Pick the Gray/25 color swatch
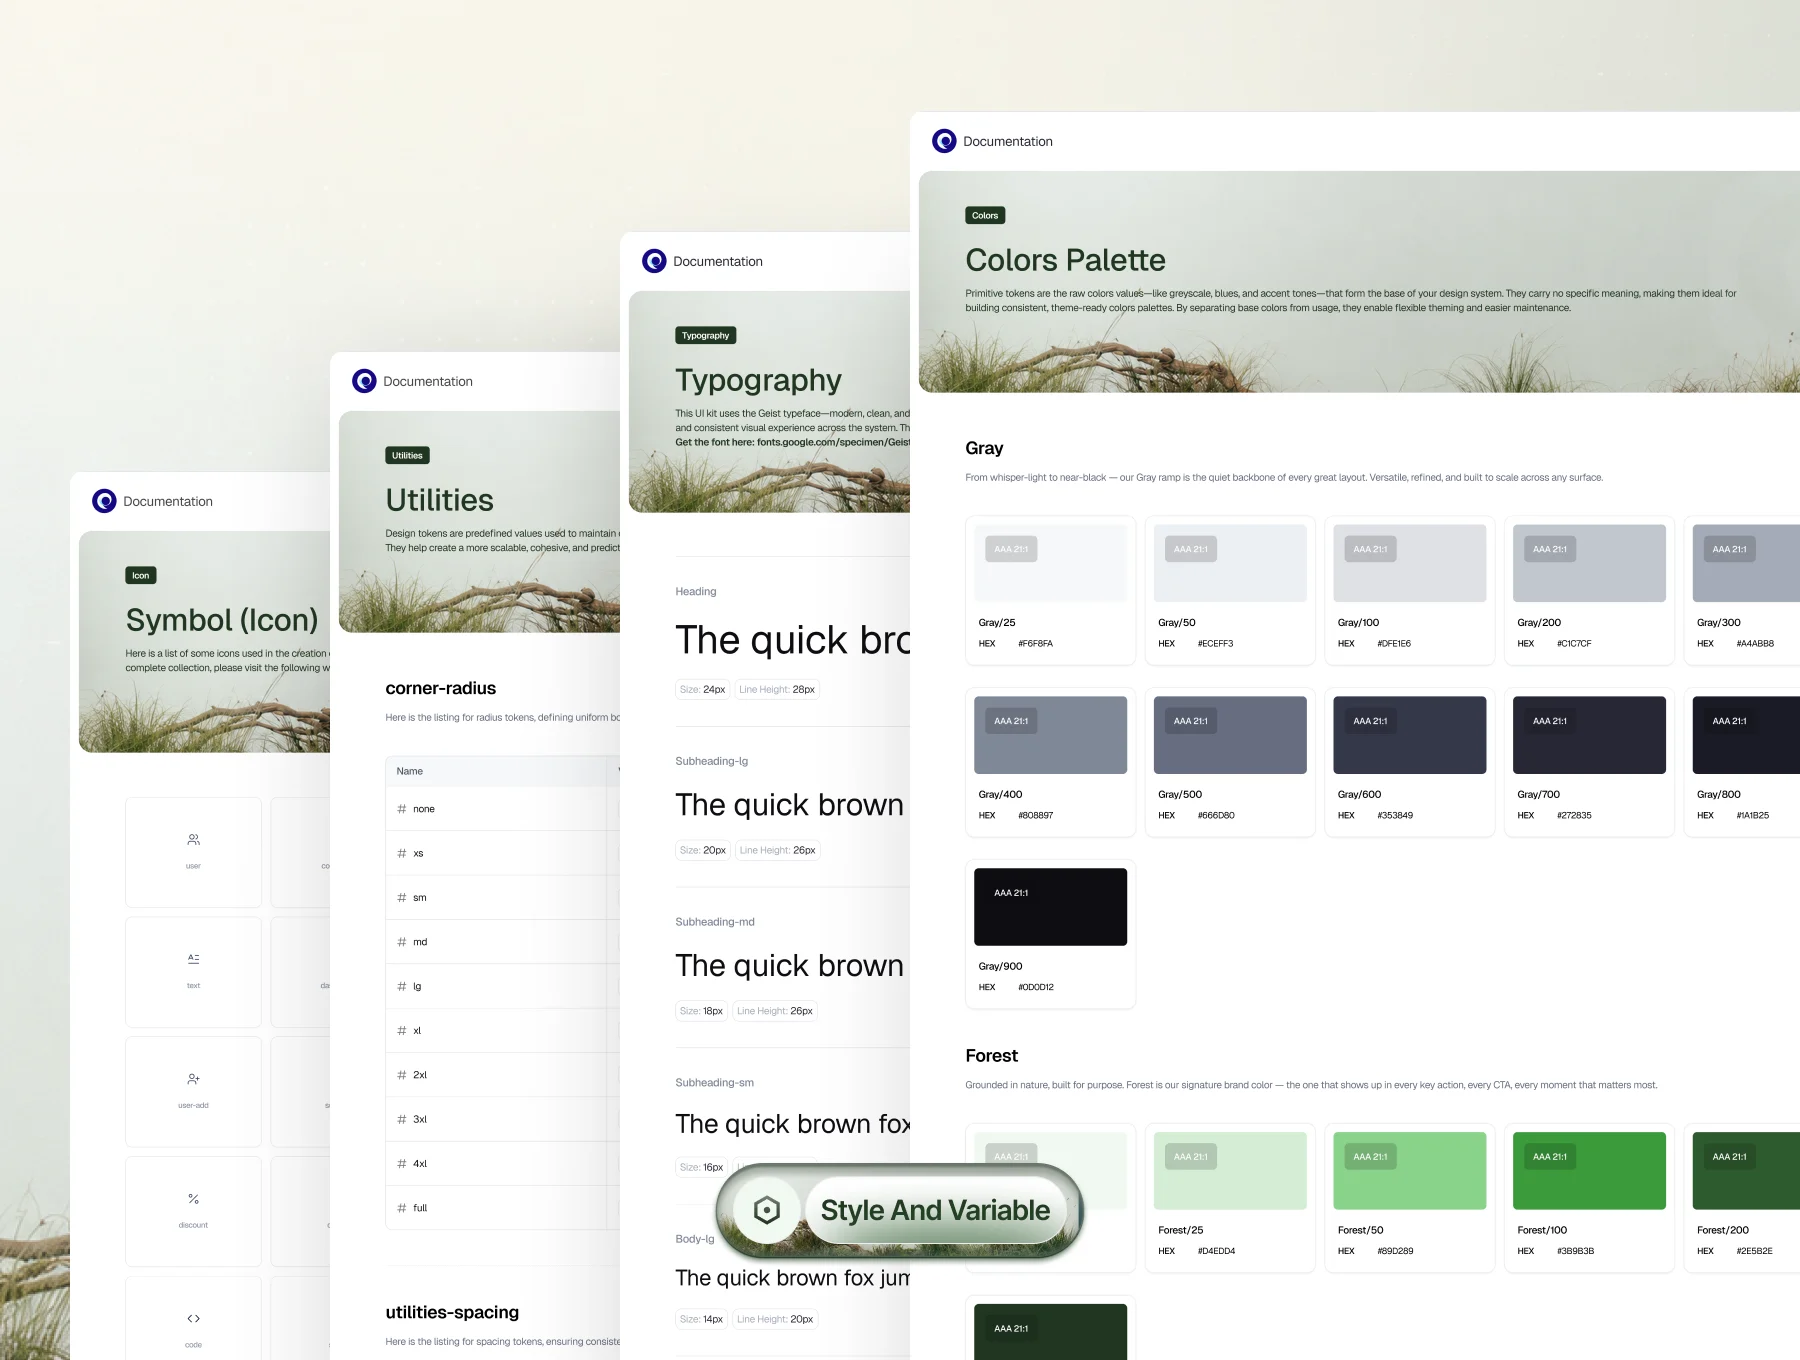 1050,563
